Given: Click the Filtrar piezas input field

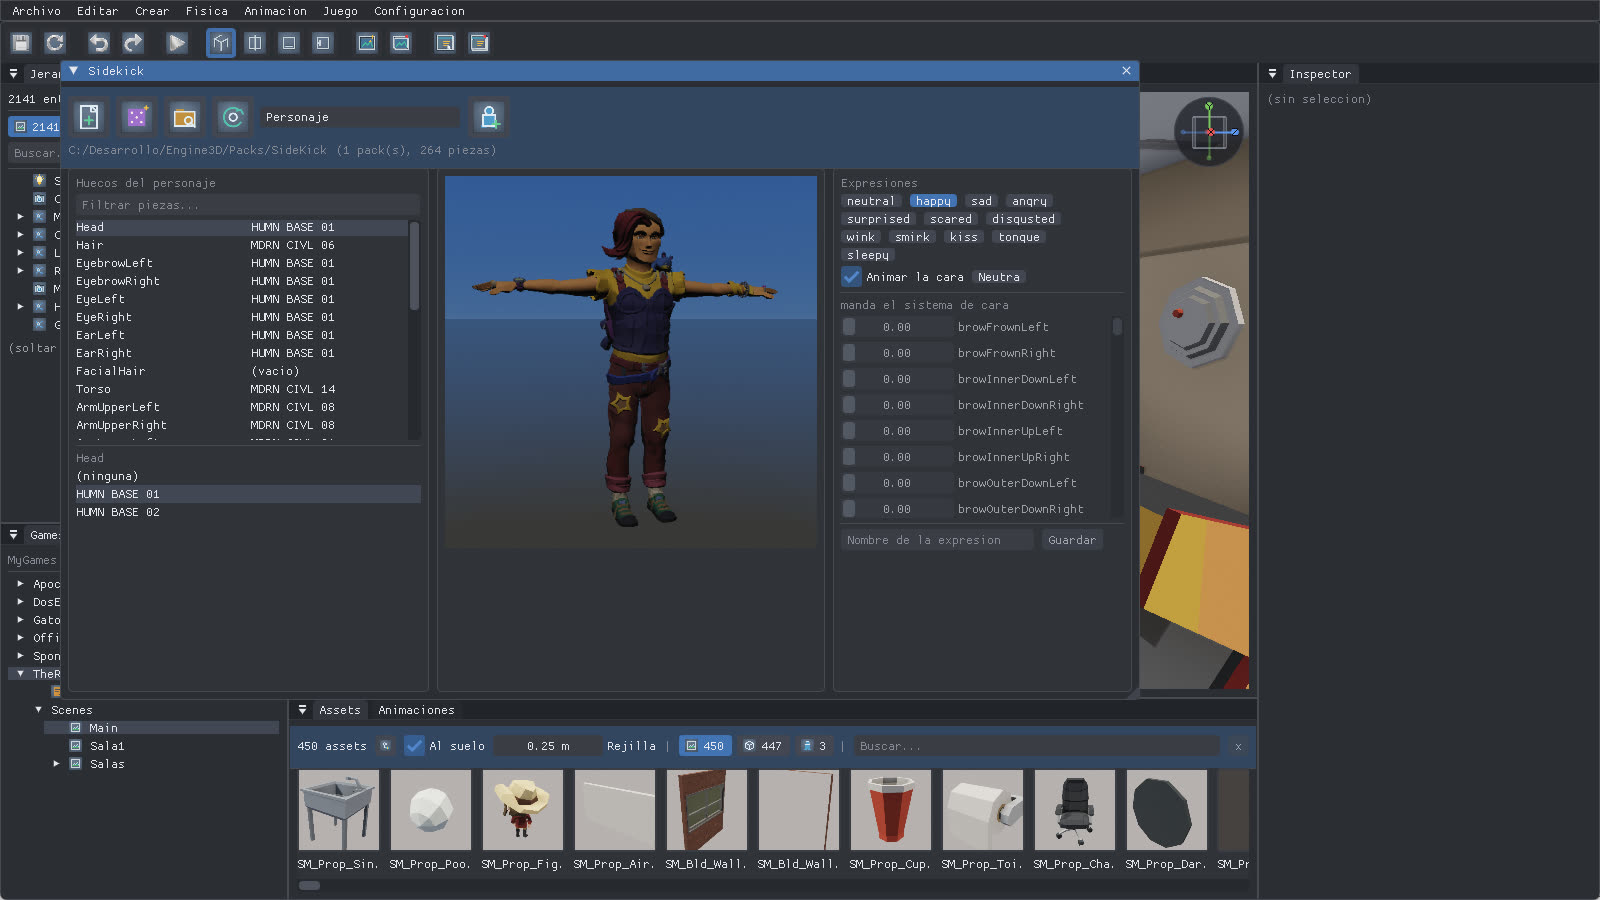Looking at the screenshot, I should click(x=247, y=205).
